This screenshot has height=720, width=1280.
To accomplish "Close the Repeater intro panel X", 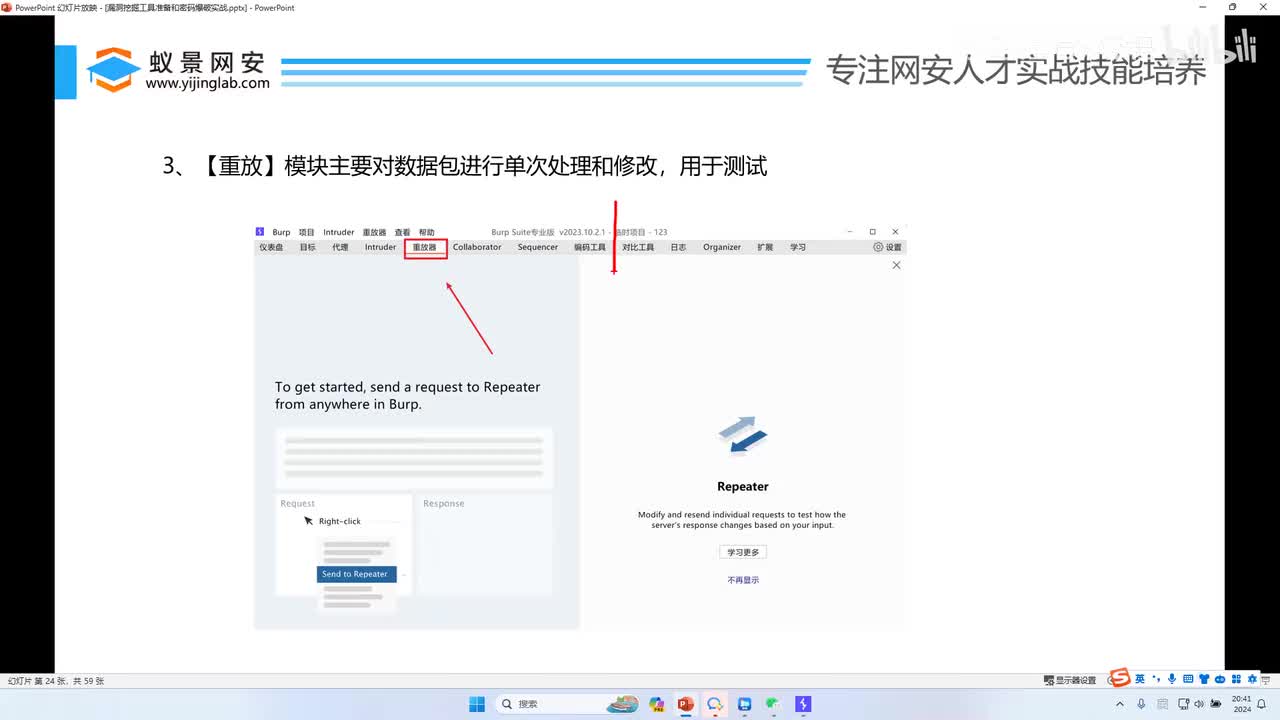I will pyautogui.click(x=896, y=265).
